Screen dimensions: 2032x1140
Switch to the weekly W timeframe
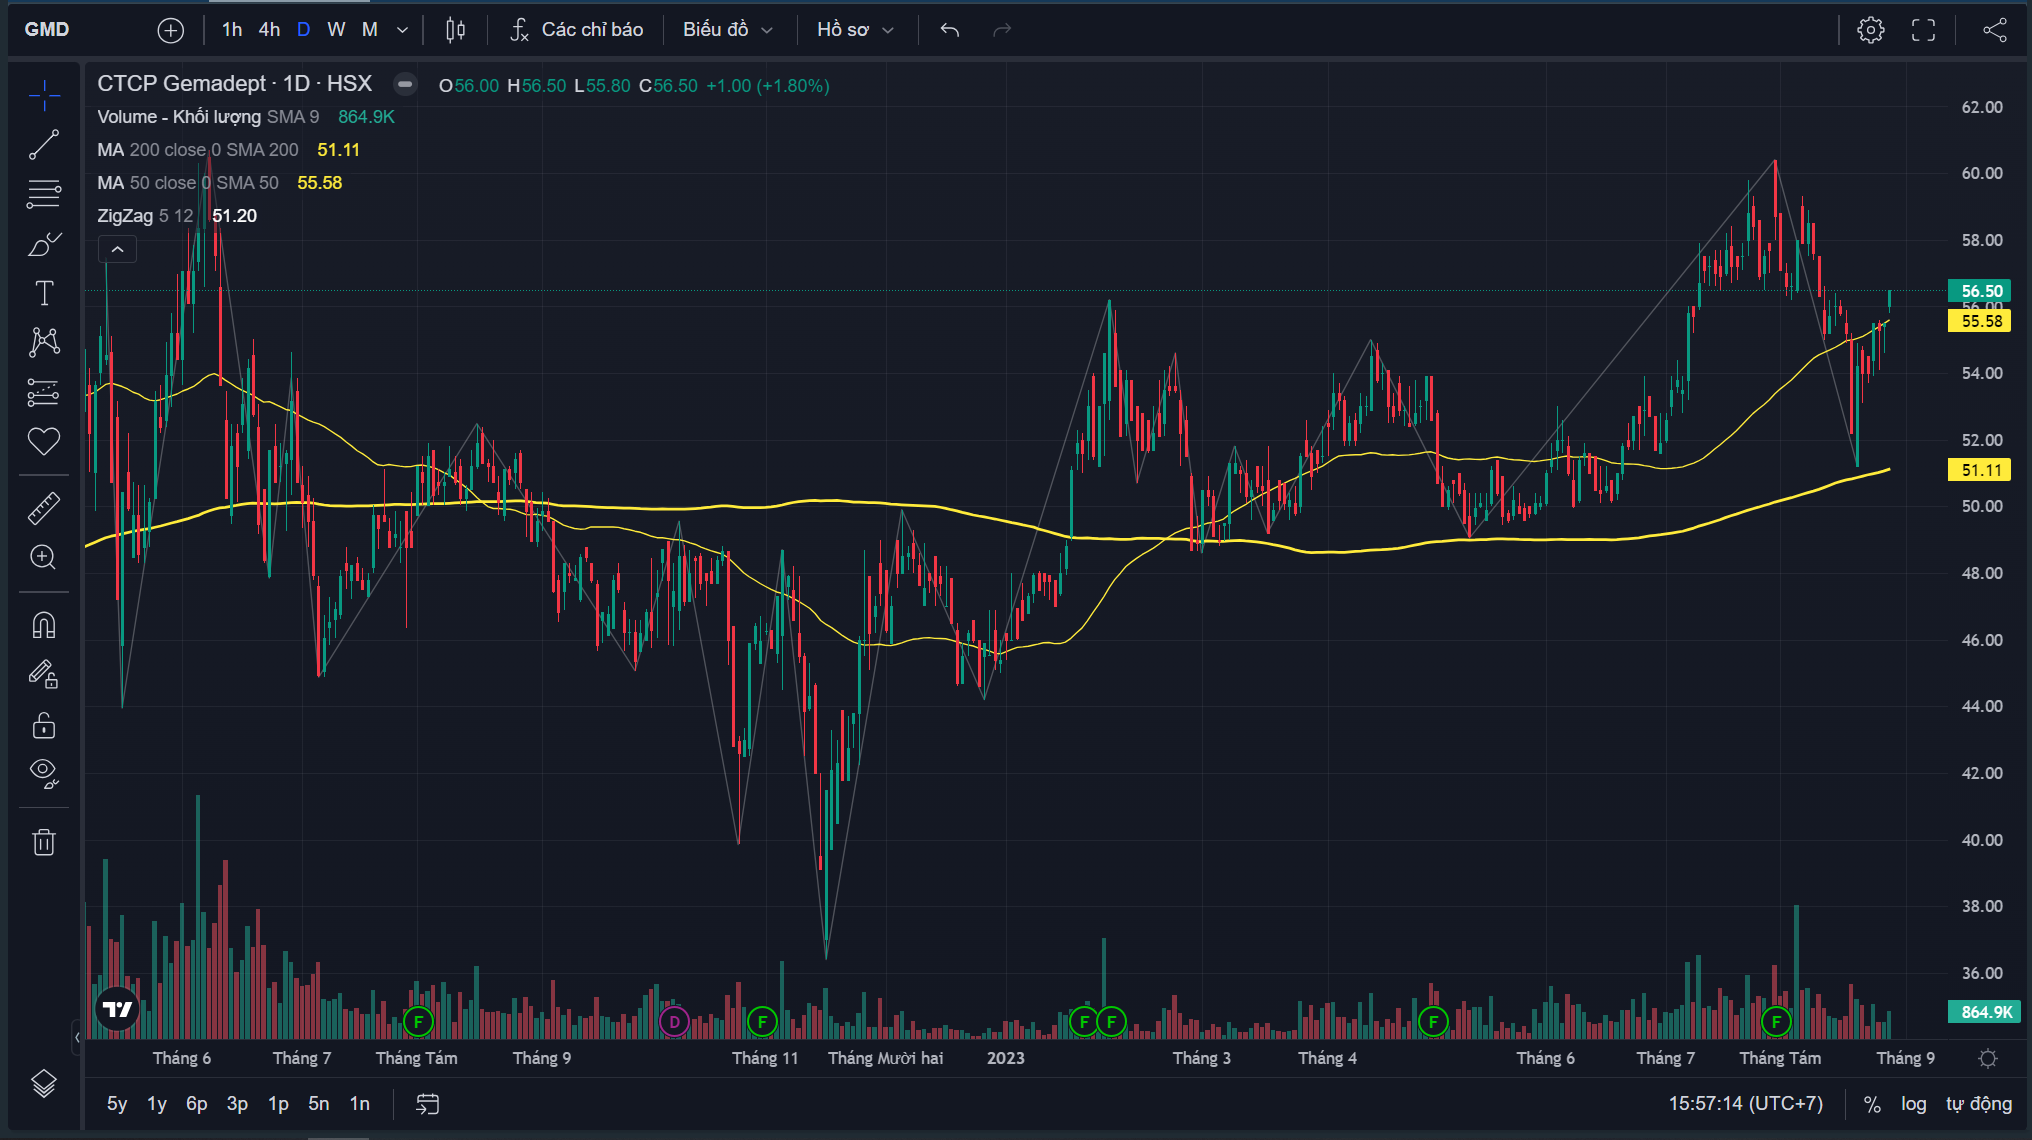[x=336, y=30]
